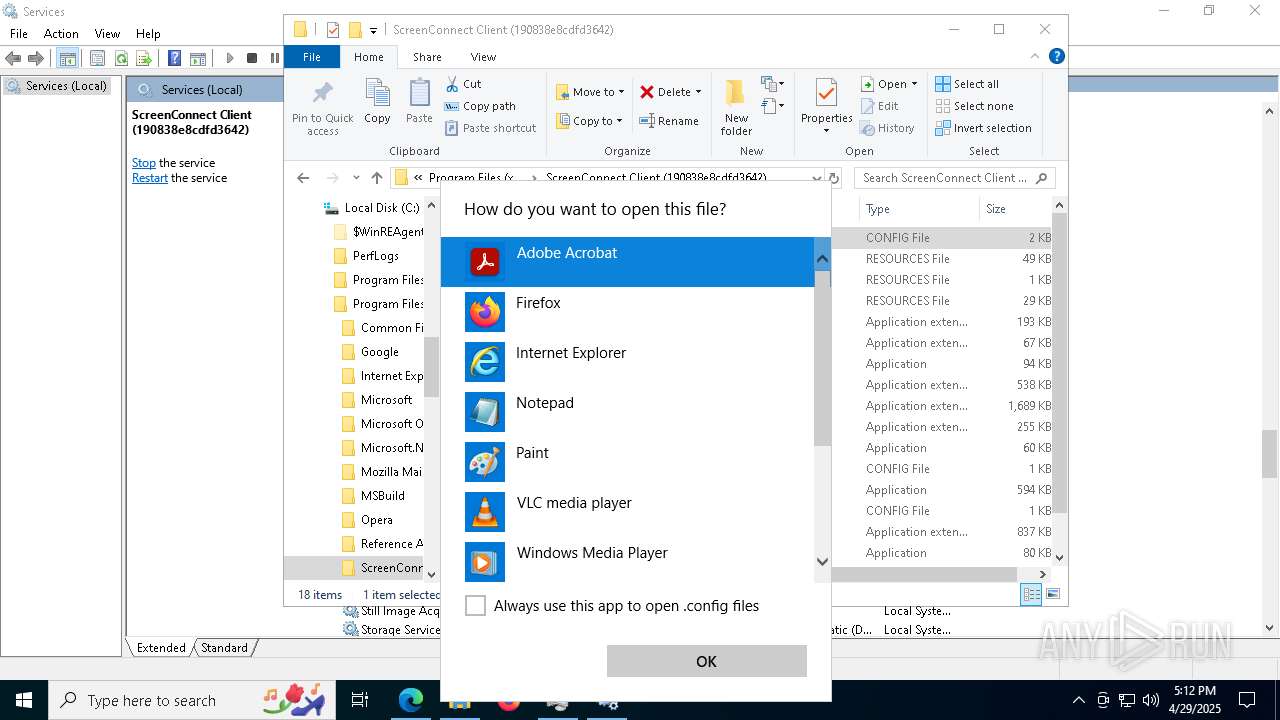Click the Copy button in the ribbon
The image size is (1280, 720).
377,101
